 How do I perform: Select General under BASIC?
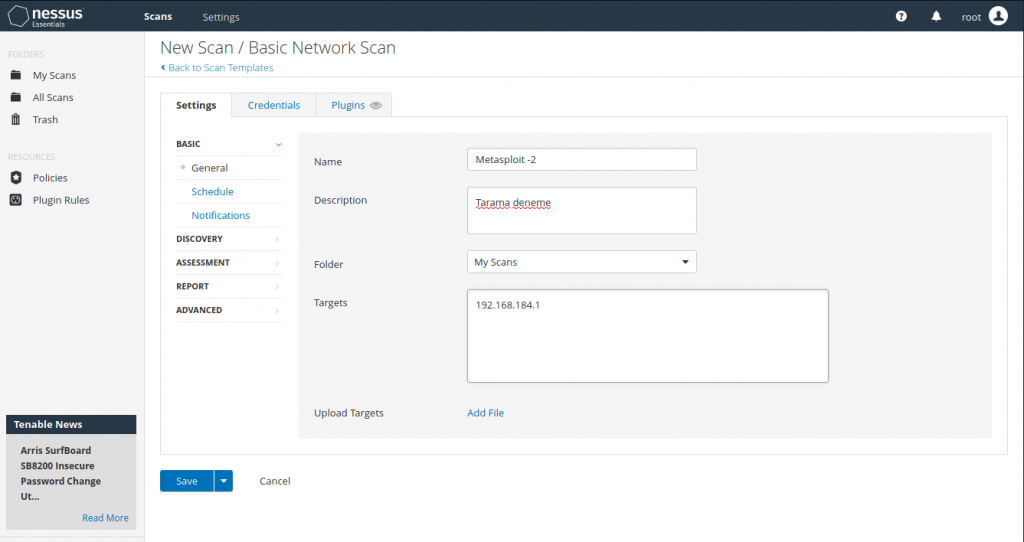tap(210, 168)
